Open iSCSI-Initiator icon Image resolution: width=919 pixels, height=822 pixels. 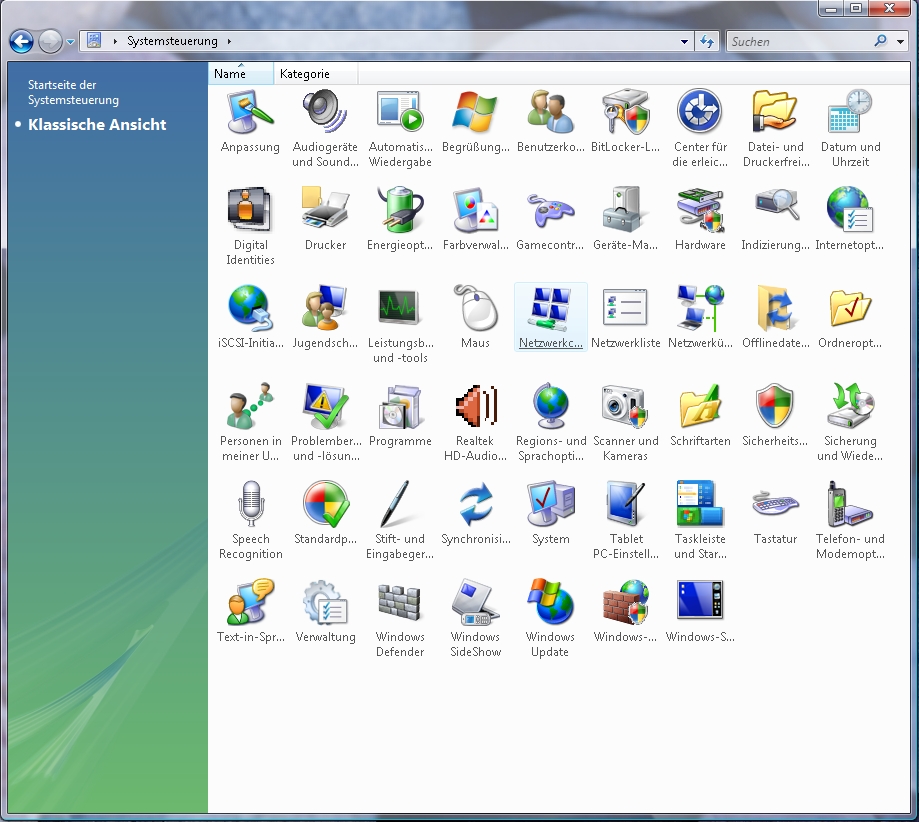click(250, 307)
